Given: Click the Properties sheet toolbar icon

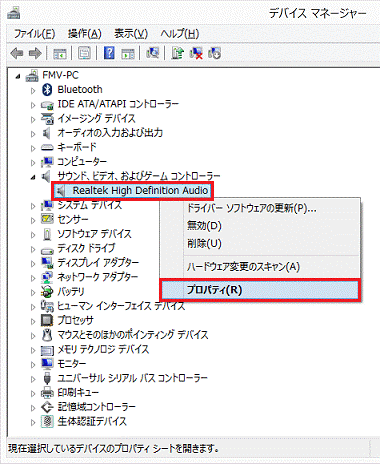Looking at the screenshot, I should click(x=84, y=53).
